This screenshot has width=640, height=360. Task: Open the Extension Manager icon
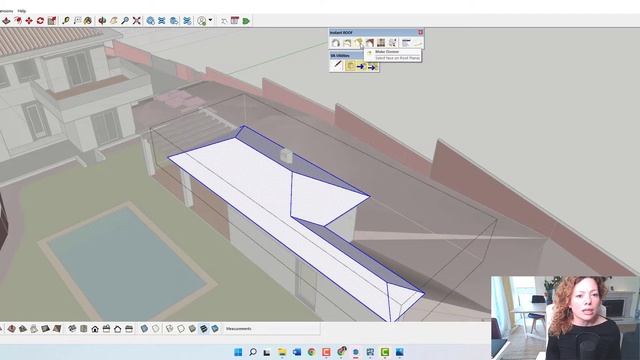[x=187, y=20]
